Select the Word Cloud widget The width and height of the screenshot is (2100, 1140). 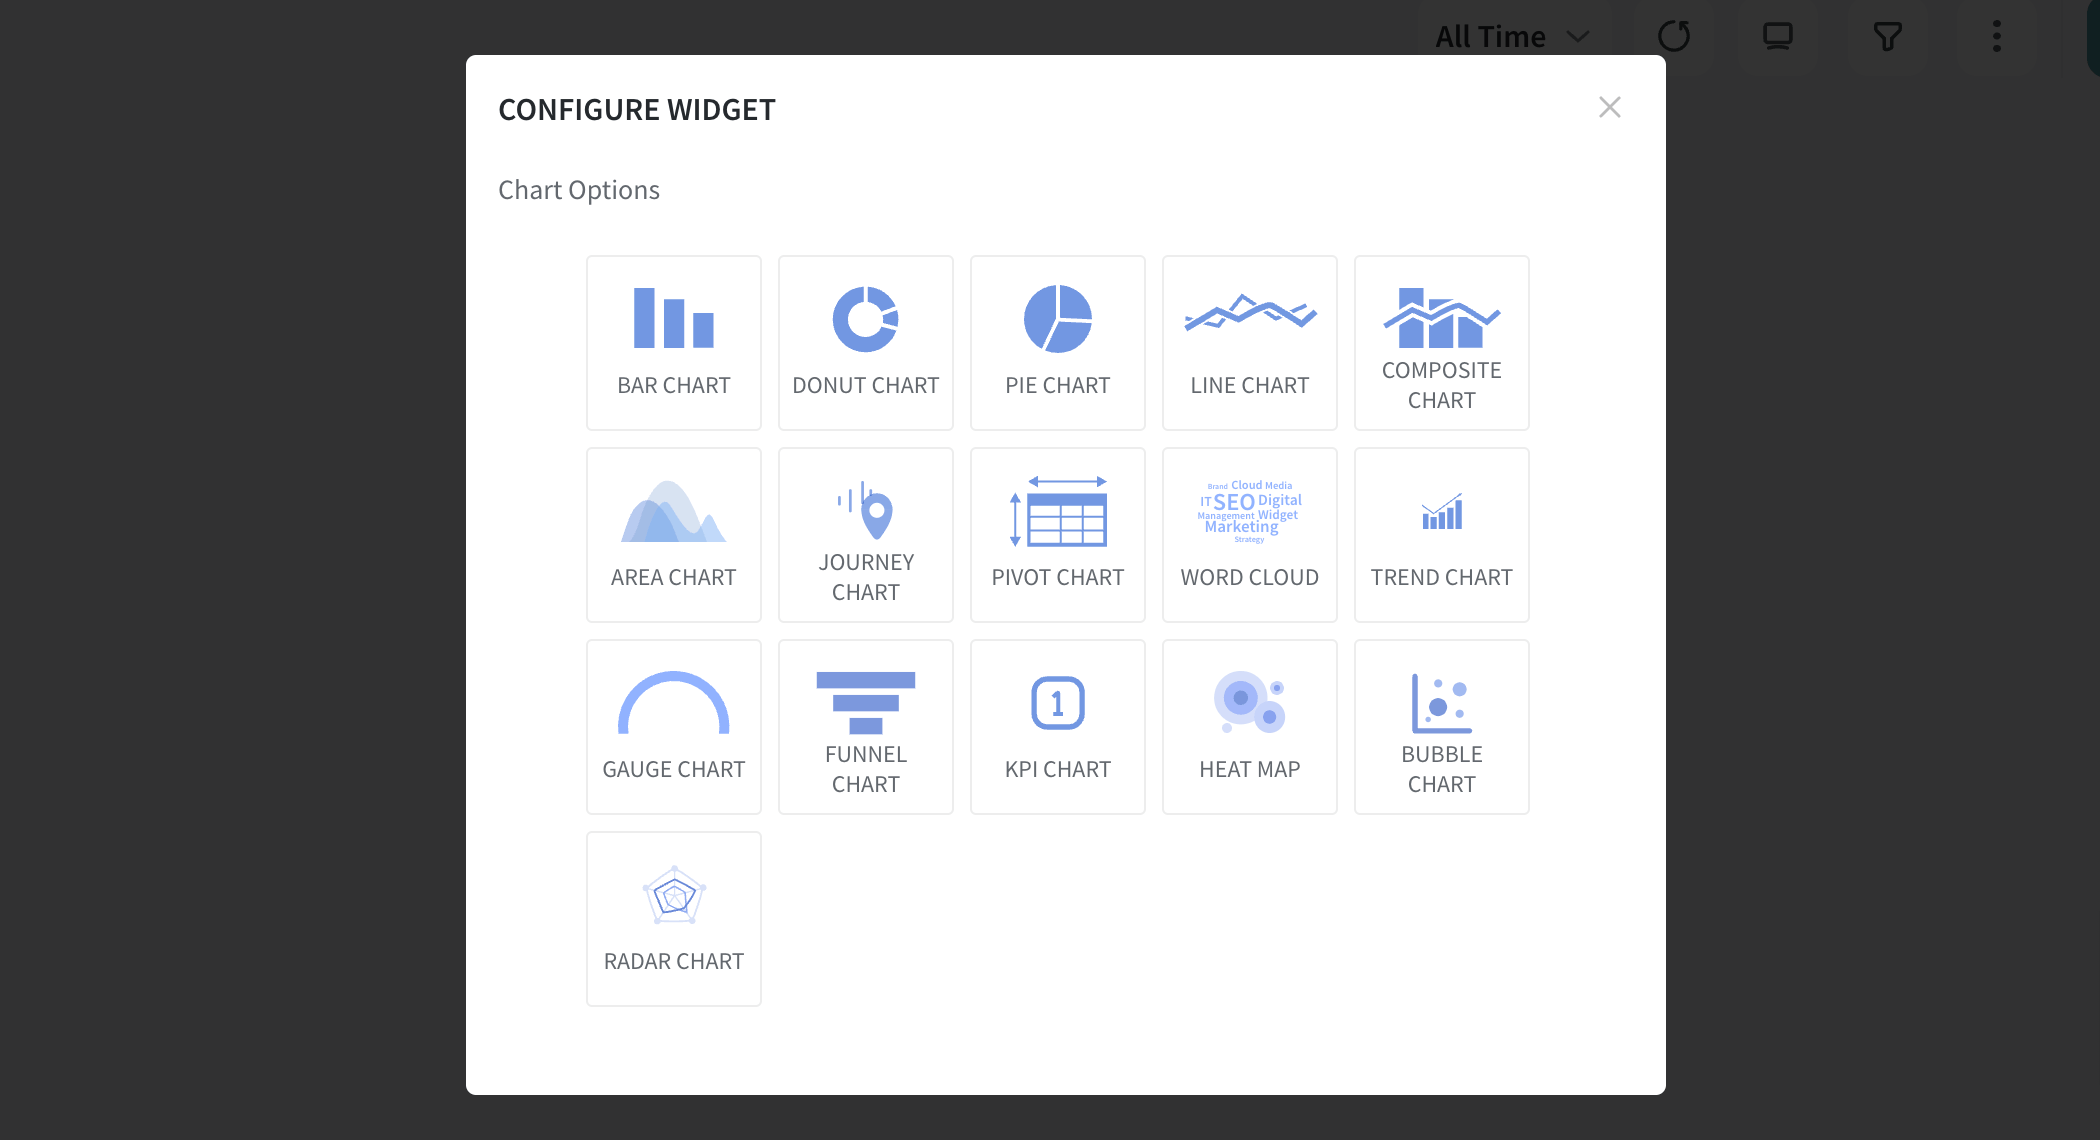1250,535
